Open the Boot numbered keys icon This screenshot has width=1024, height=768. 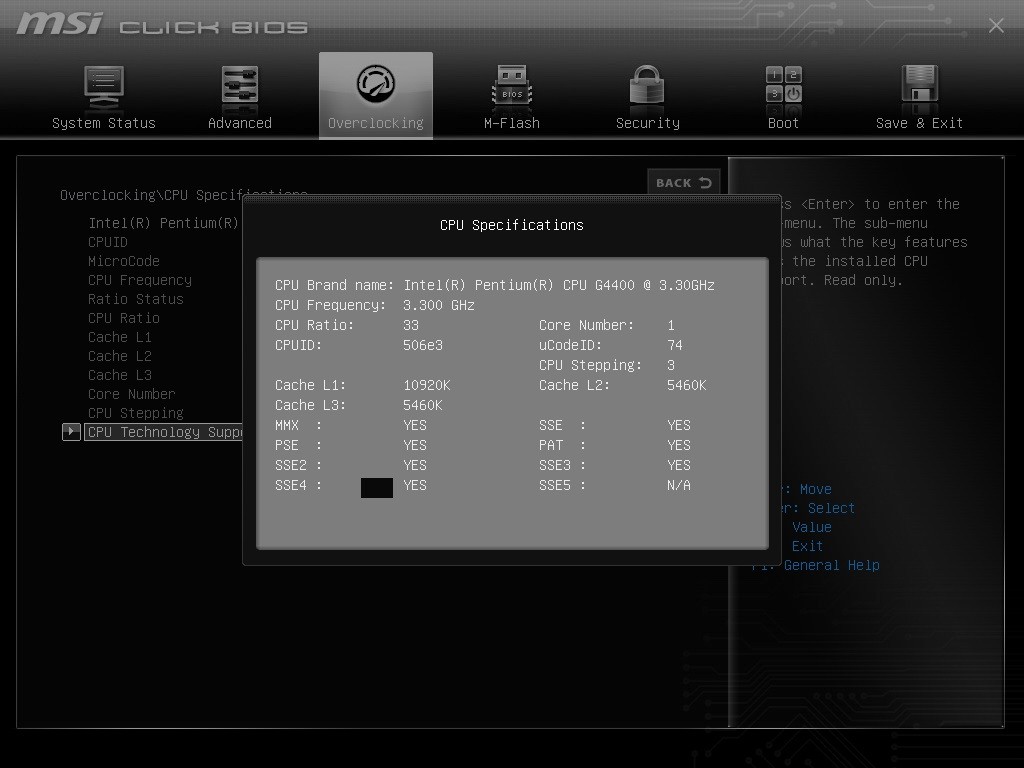(784, 84)
